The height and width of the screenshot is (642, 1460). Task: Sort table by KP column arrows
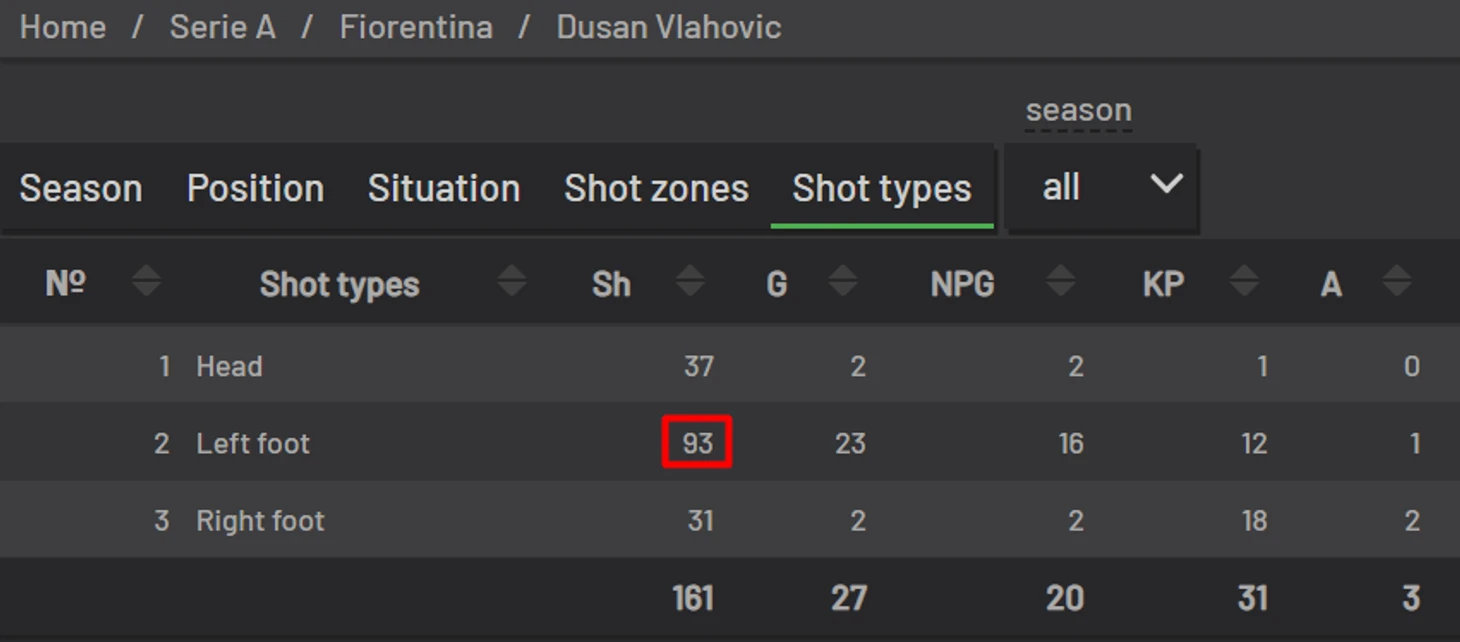click(1244, 283)
